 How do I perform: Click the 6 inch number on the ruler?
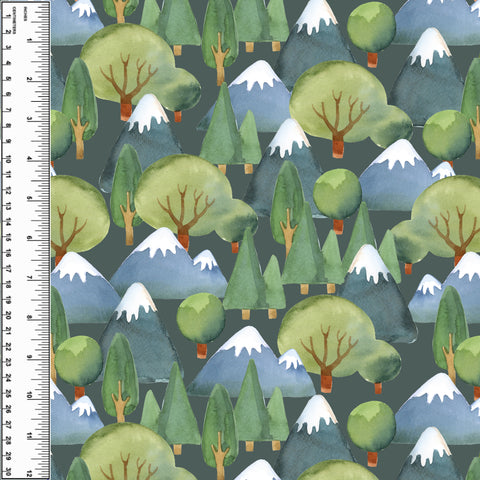pyautogui.click(x=30, y=238)
